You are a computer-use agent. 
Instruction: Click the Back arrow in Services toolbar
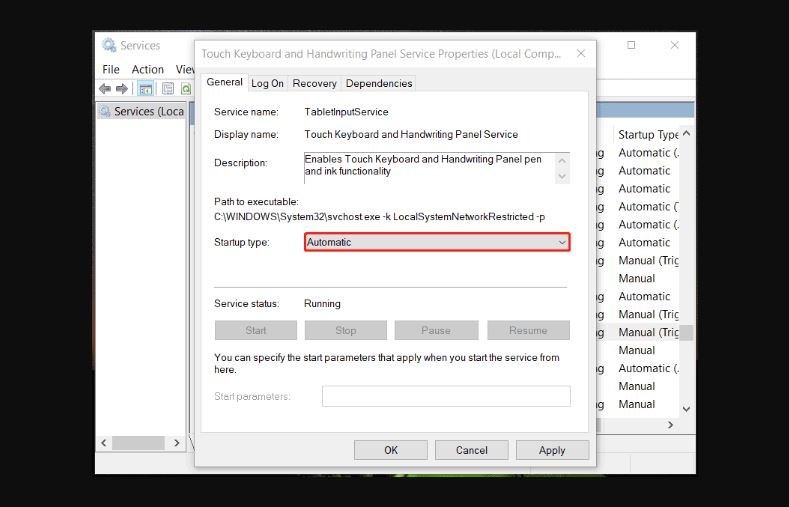pos(105,89)
